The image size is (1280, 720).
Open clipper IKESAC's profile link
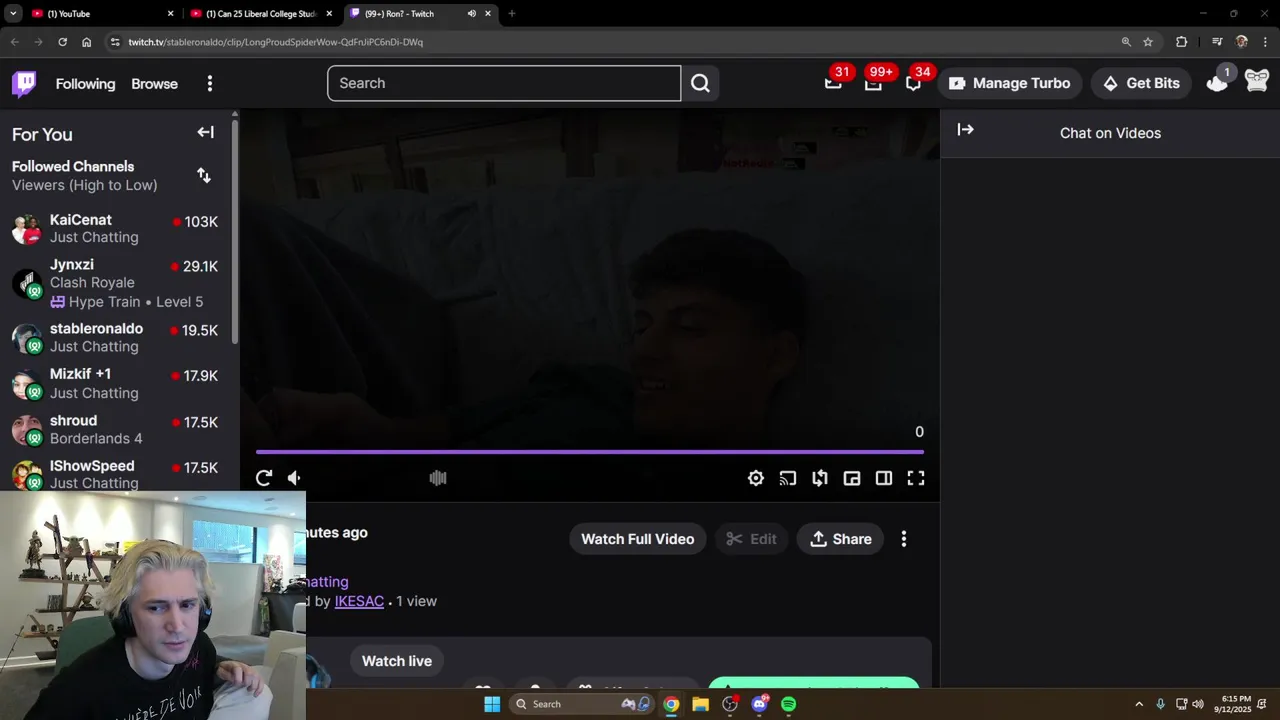[359, 601]
